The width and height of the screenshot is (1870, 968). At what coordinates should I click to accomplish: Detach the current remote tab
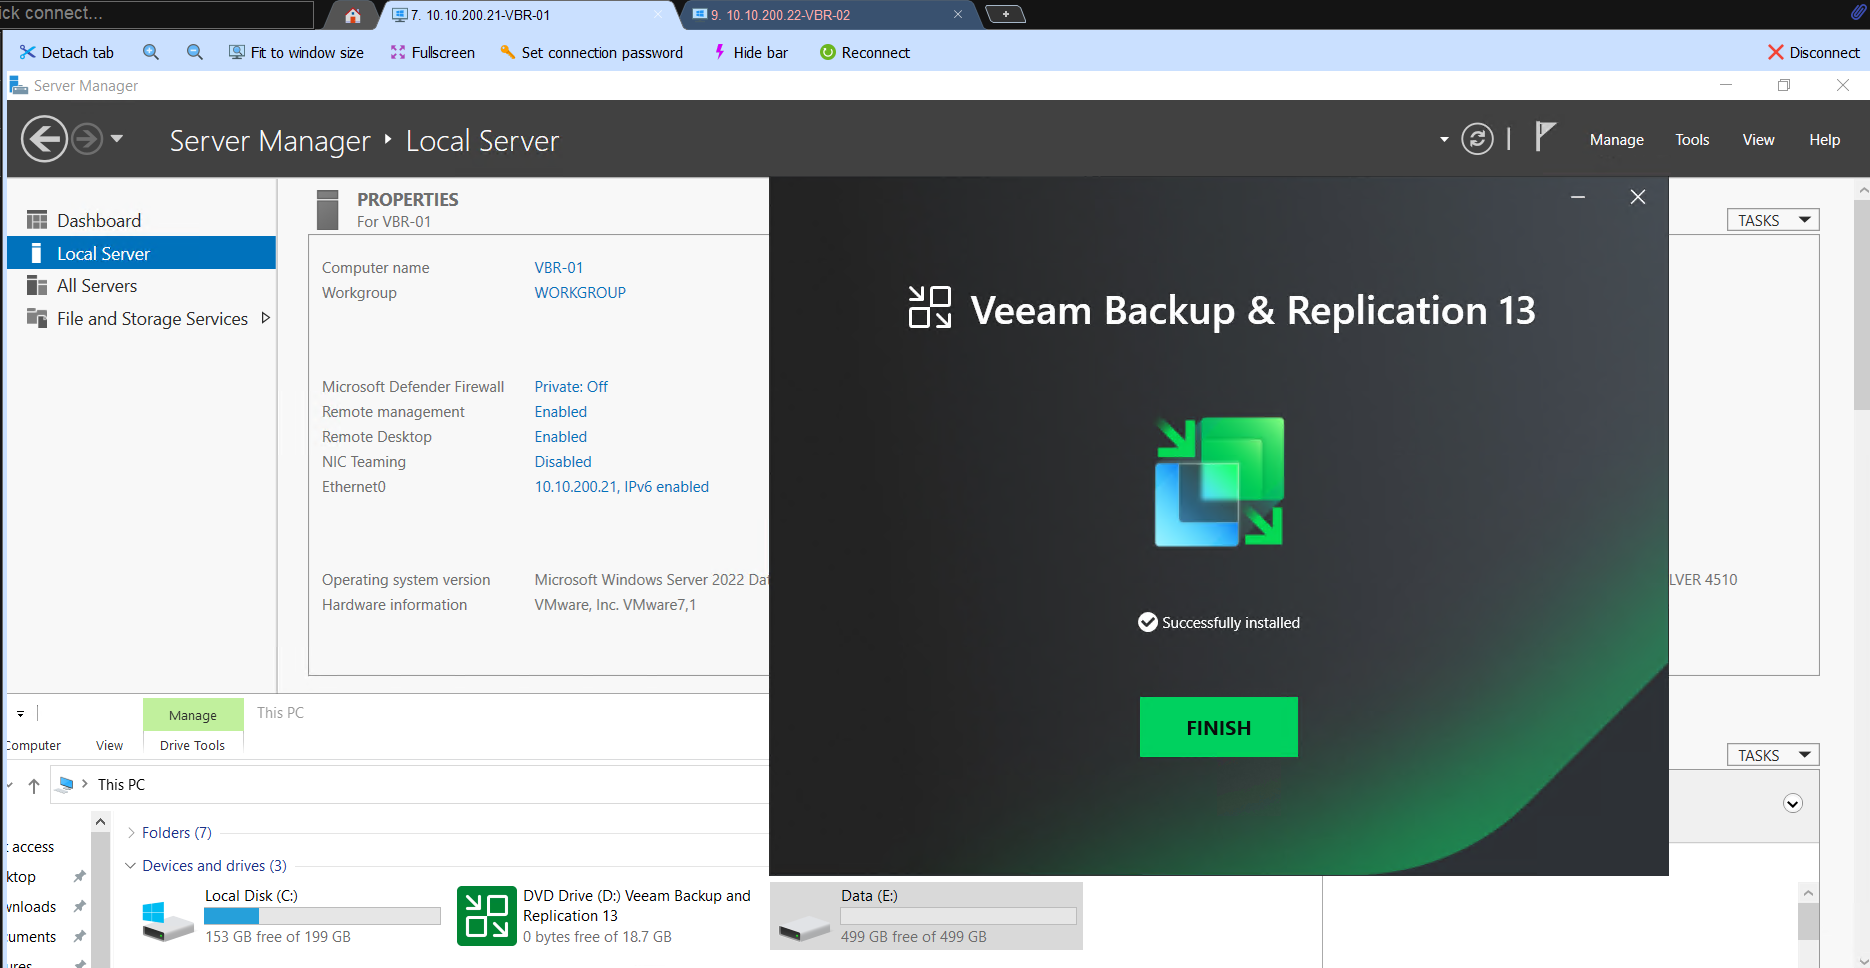pos(67,52)
